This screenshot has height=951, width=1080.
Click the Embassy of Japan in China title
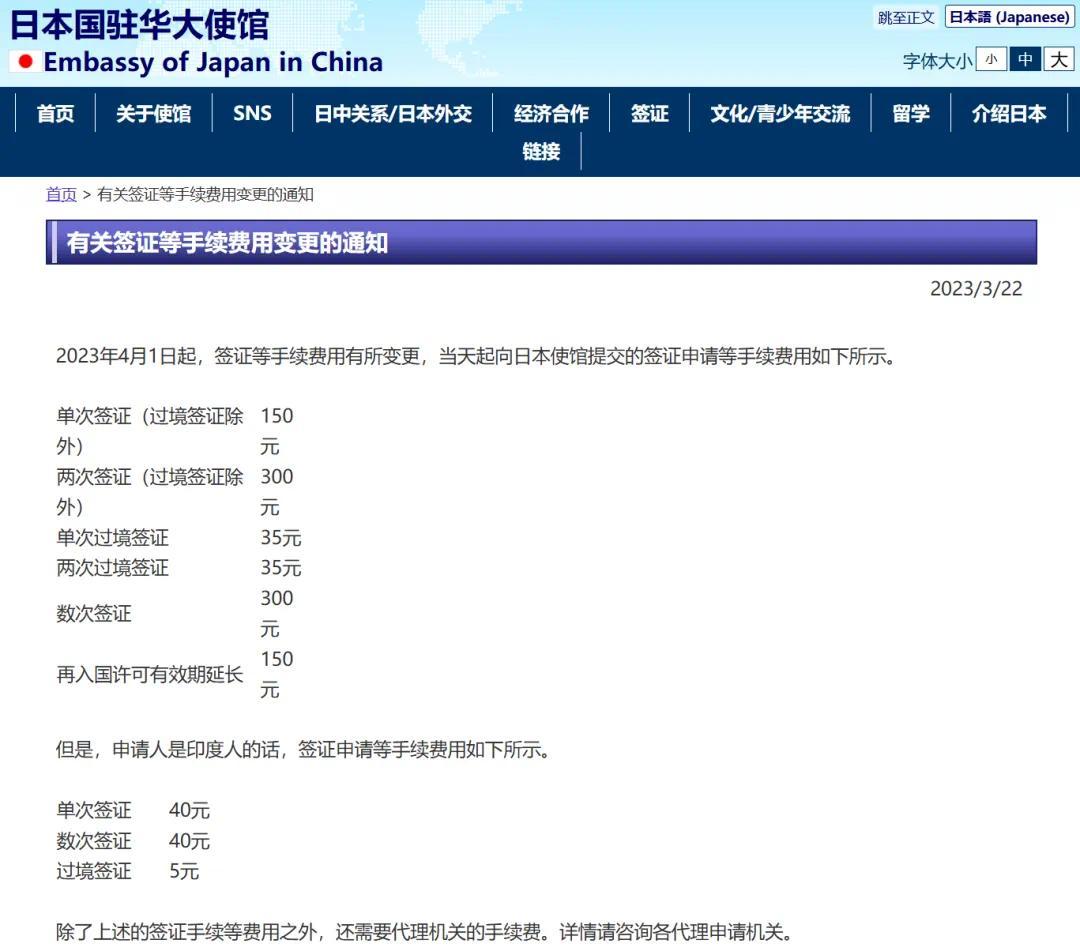point(213,62)
